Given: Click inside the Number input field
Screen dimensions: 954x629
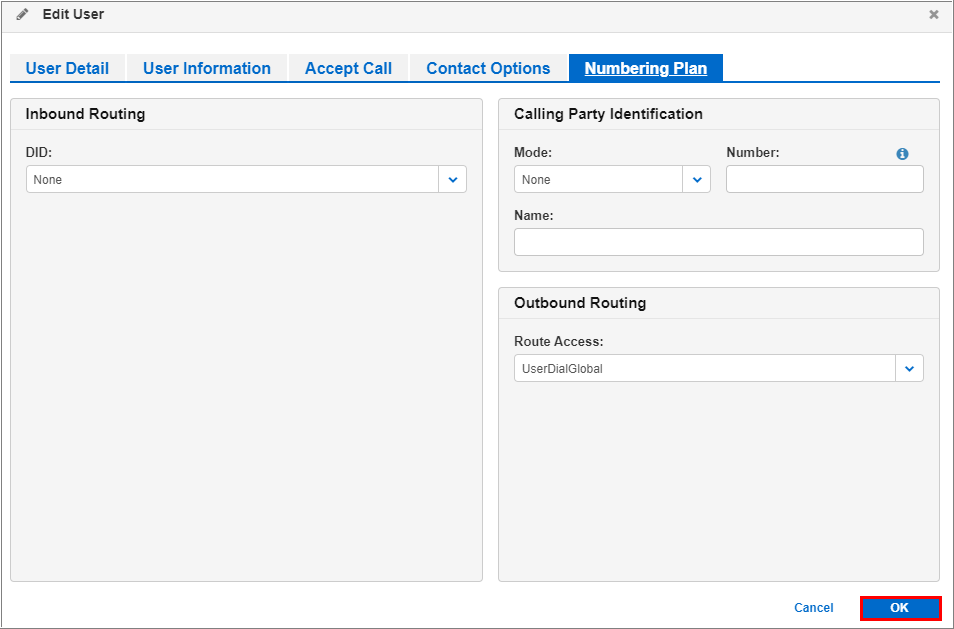Looking at the screenshot, I should 823,179.
